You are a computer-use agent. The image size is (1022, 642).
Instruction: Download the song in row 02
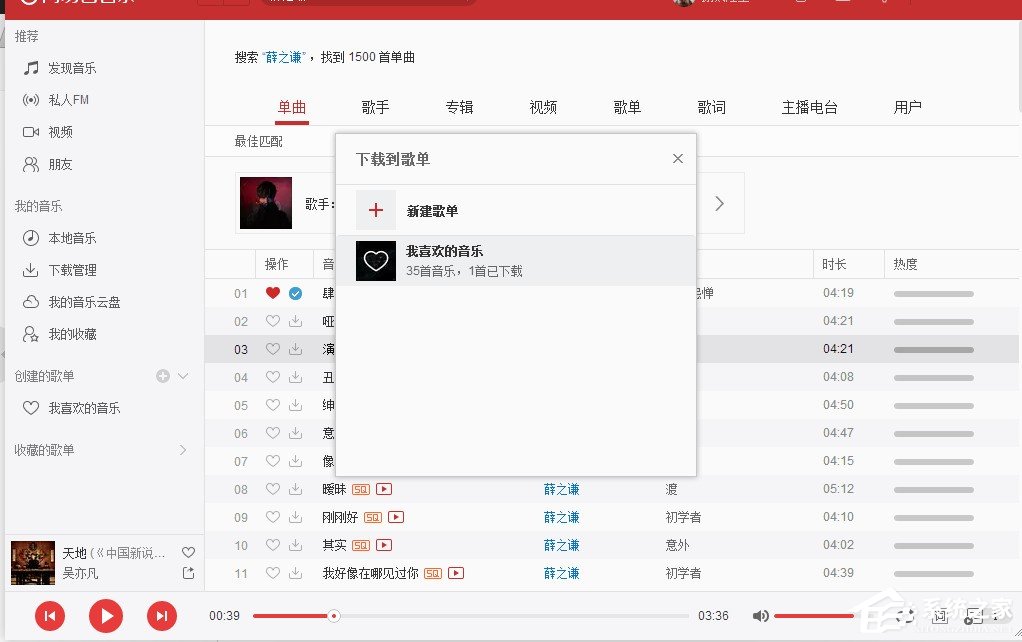pos(294,320)
